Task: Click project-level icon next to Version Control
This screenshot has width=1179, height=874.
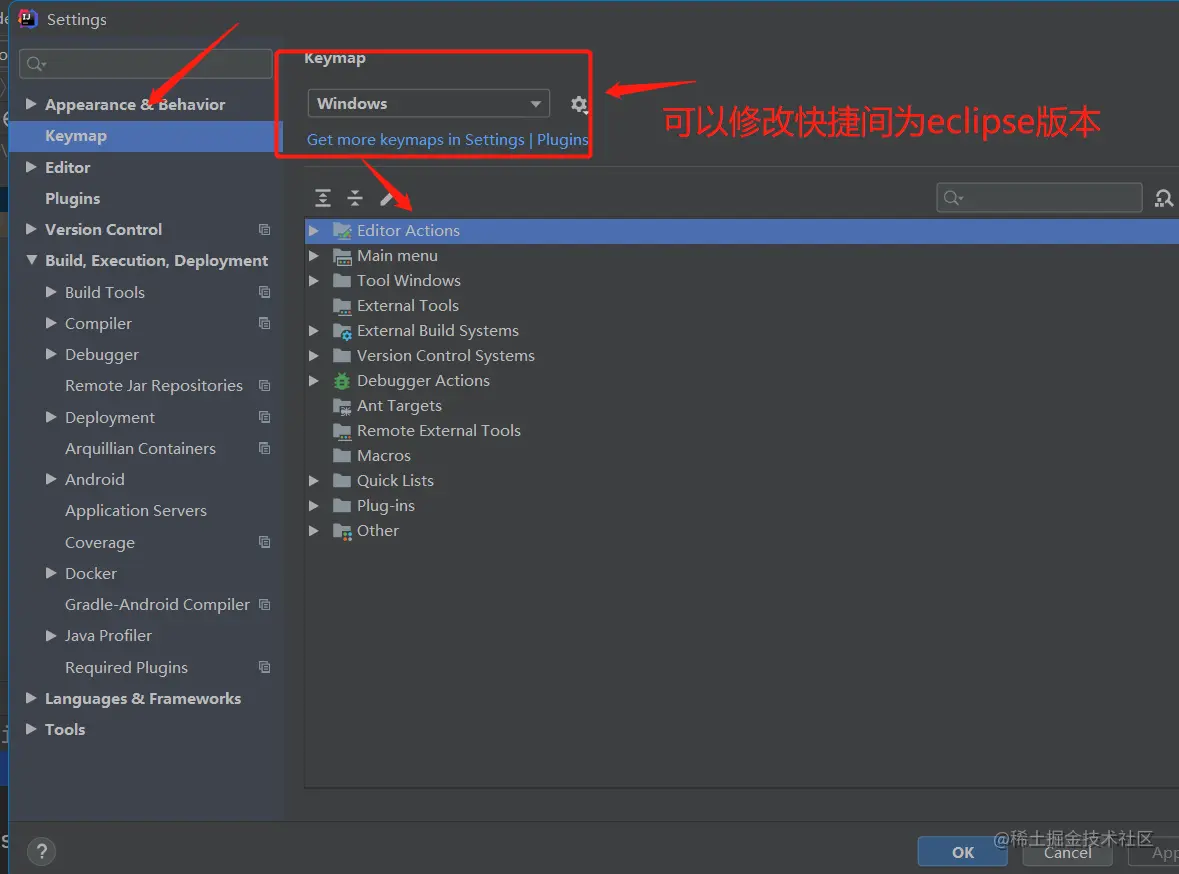Action: tap(264, 229)
